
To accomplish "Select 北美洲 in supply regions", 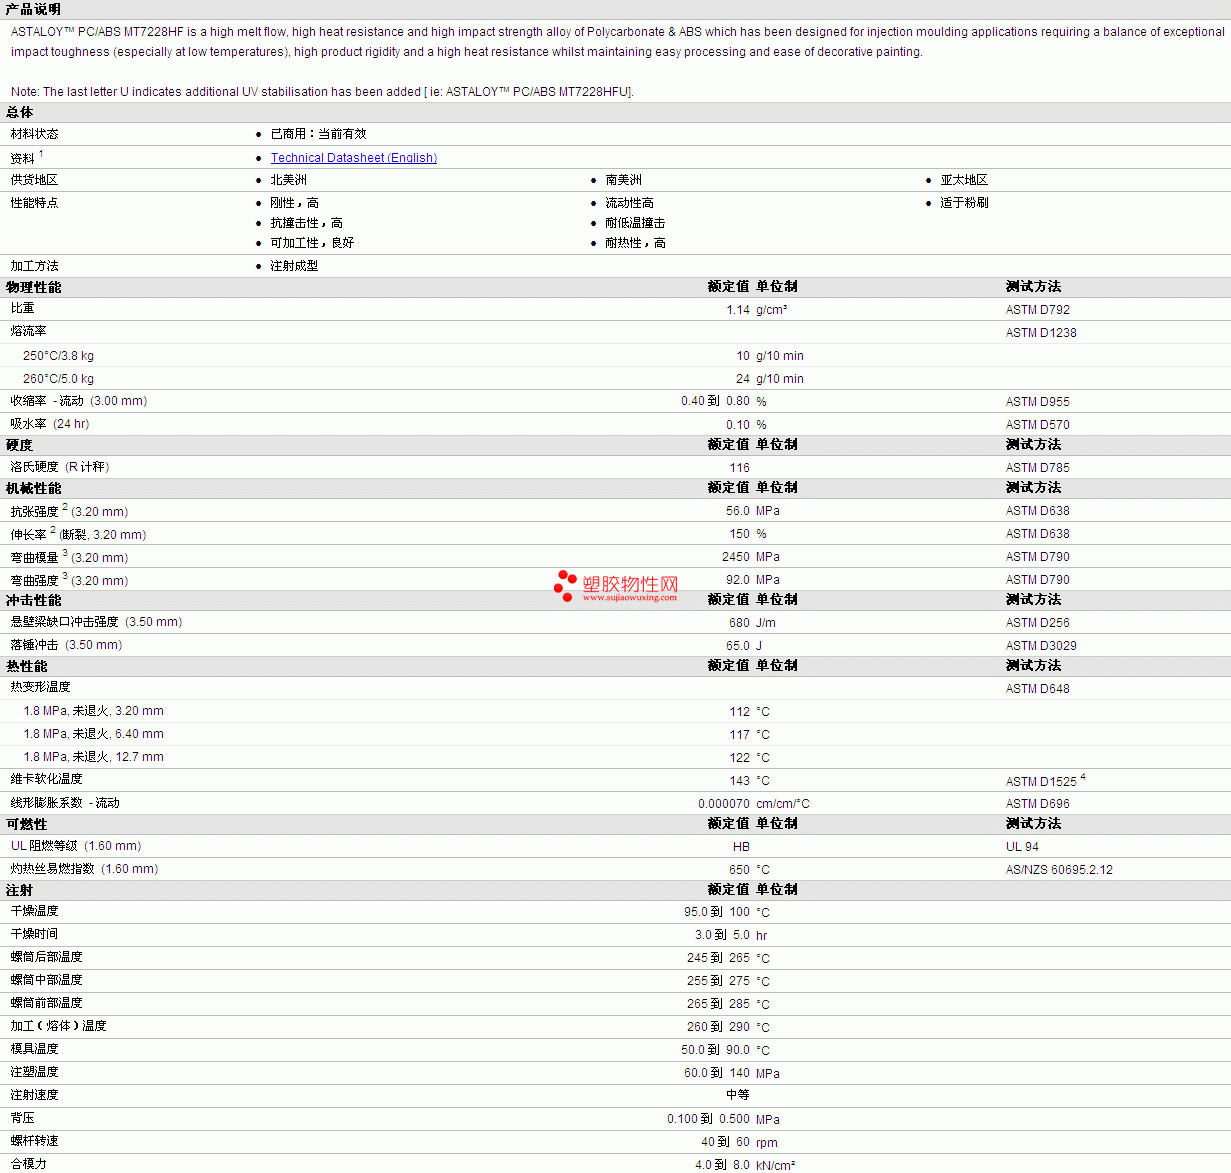I will point(288,180).
